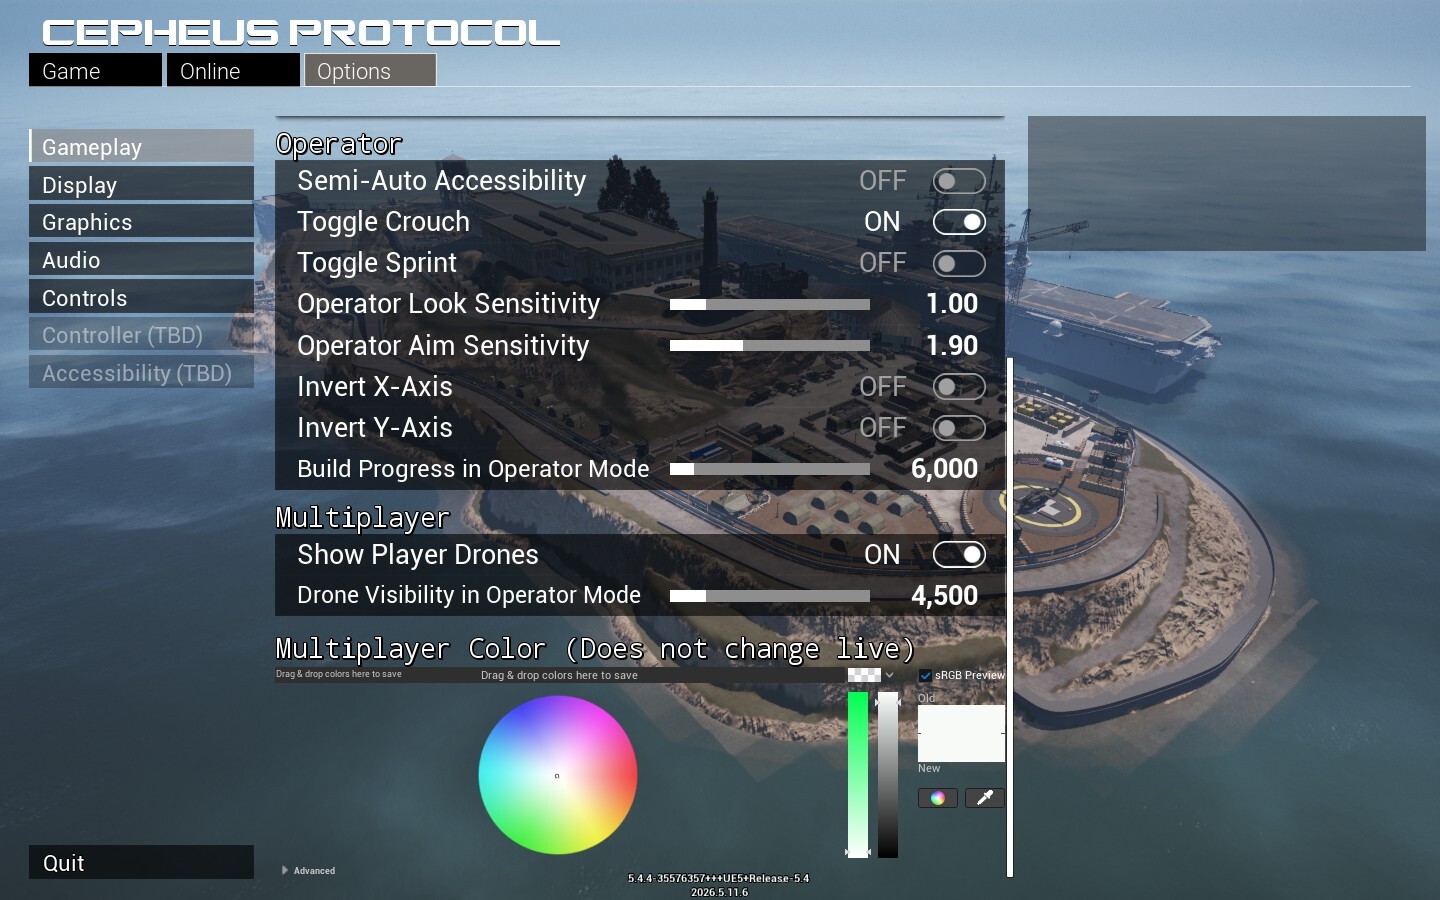
Task: Enable Invert X-Axis toggle
Action: [x=959, y=387]
